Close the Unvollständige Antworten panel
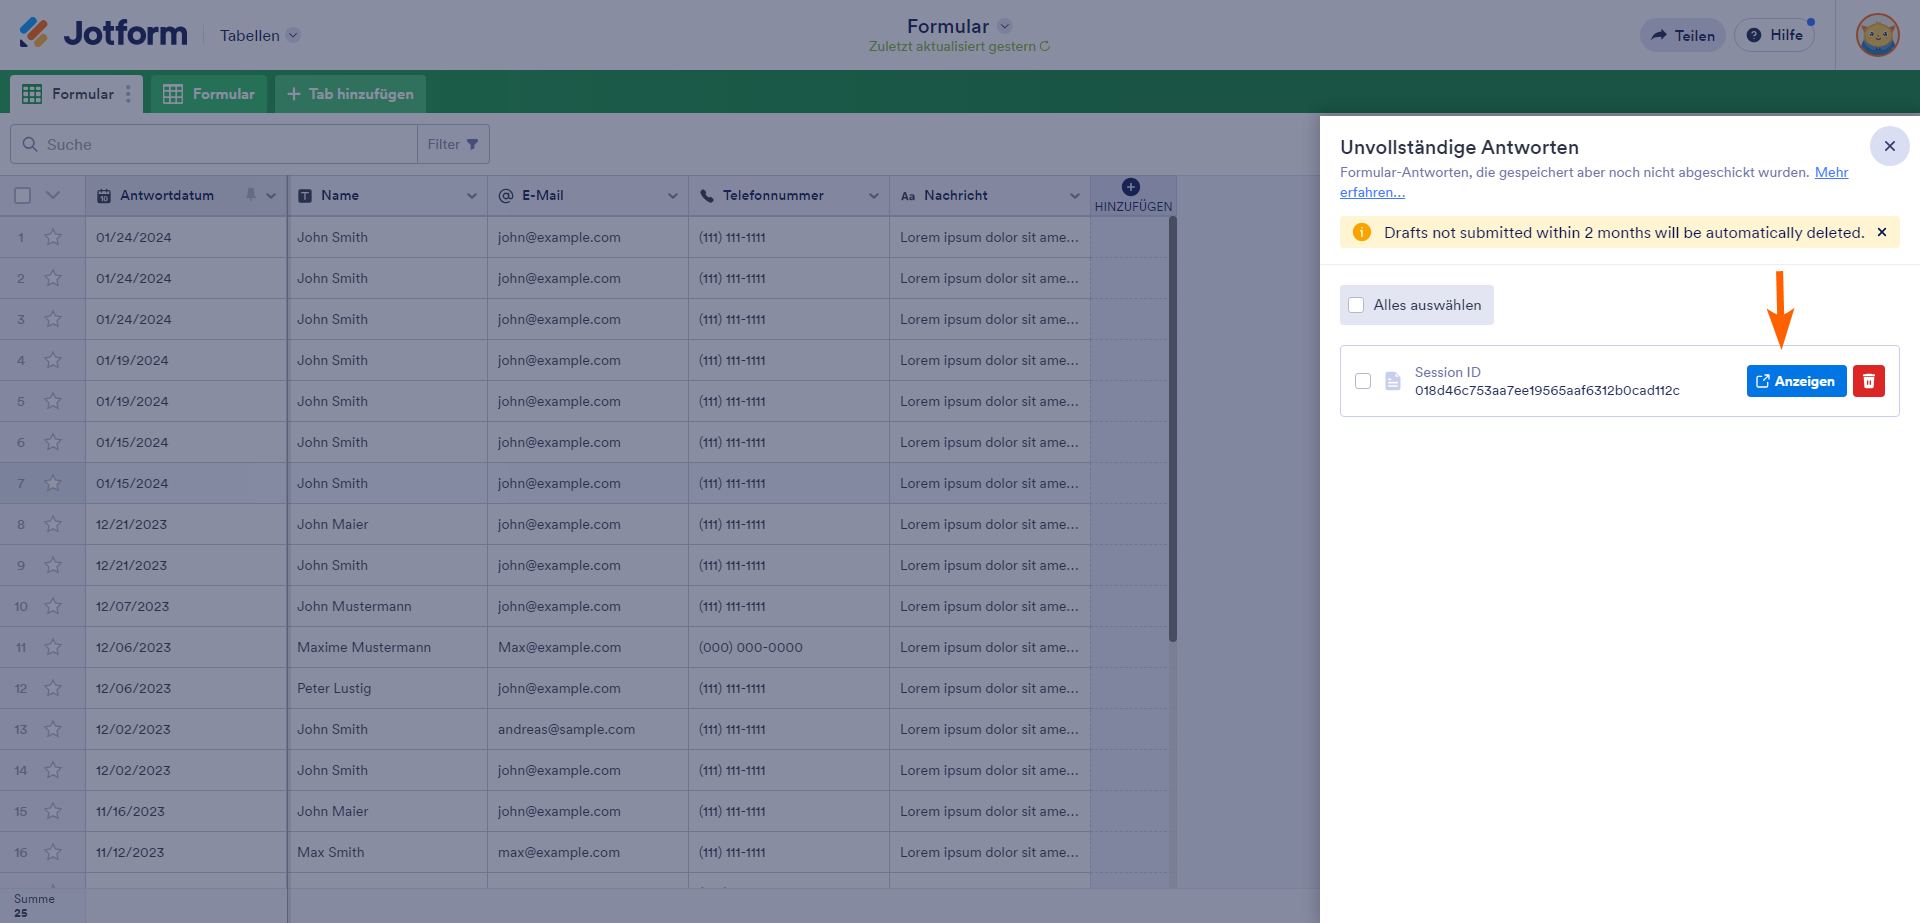 pos(1889,146)
